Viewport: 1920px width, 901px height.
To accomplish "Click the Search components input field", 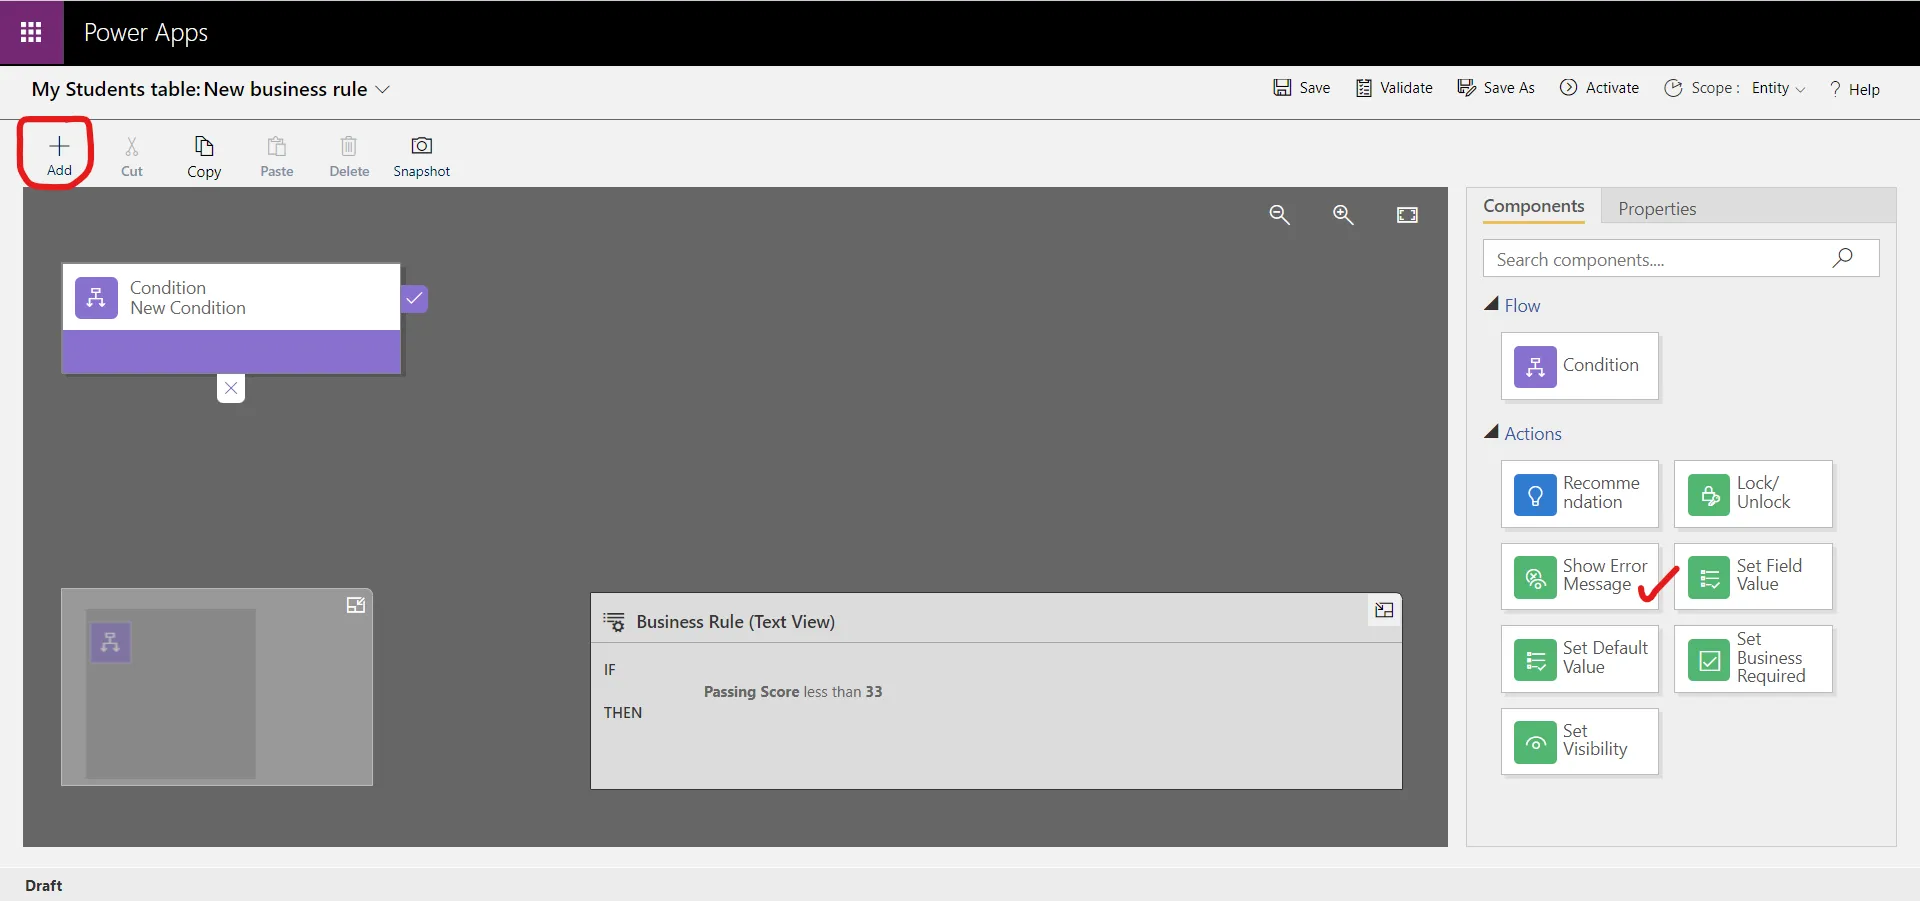I will [x=1660, y=259].
